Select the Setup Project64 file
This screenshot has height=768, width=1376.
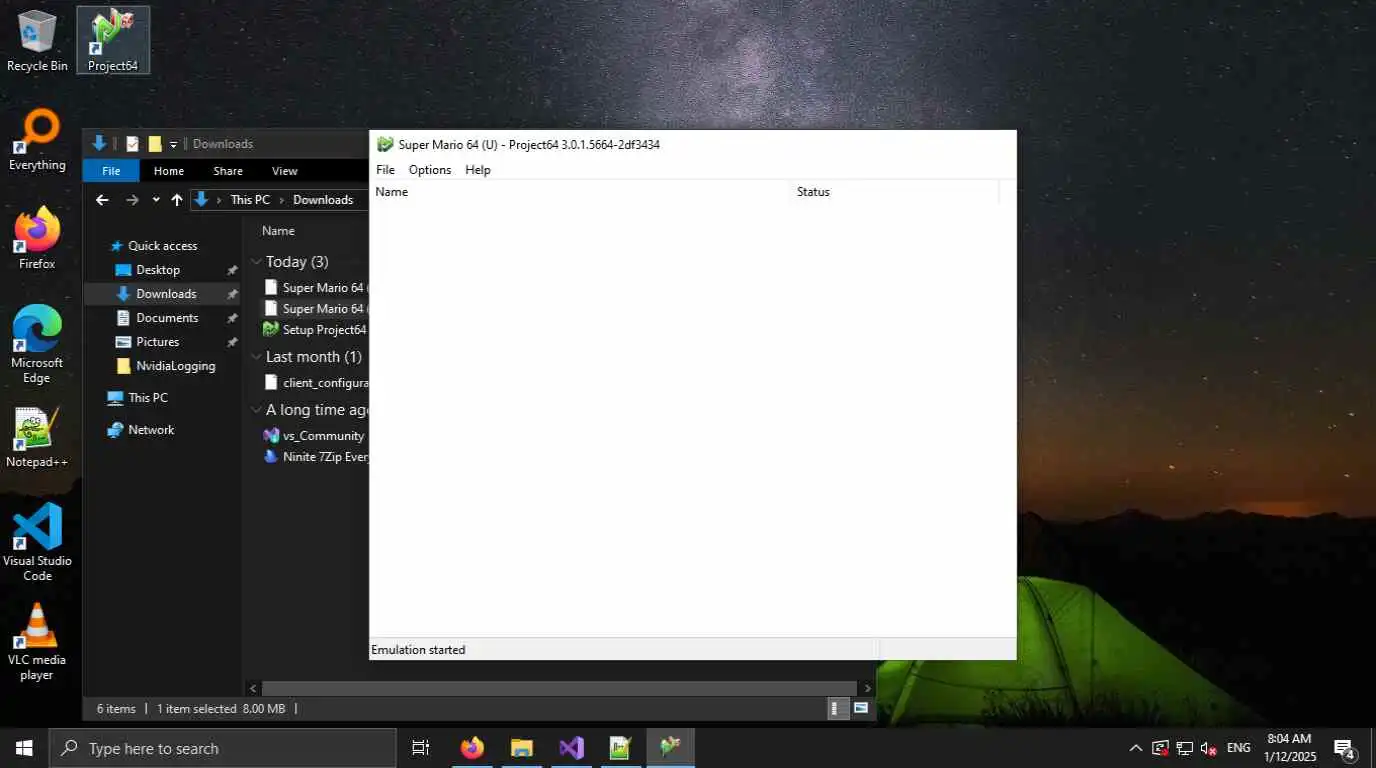315,330
